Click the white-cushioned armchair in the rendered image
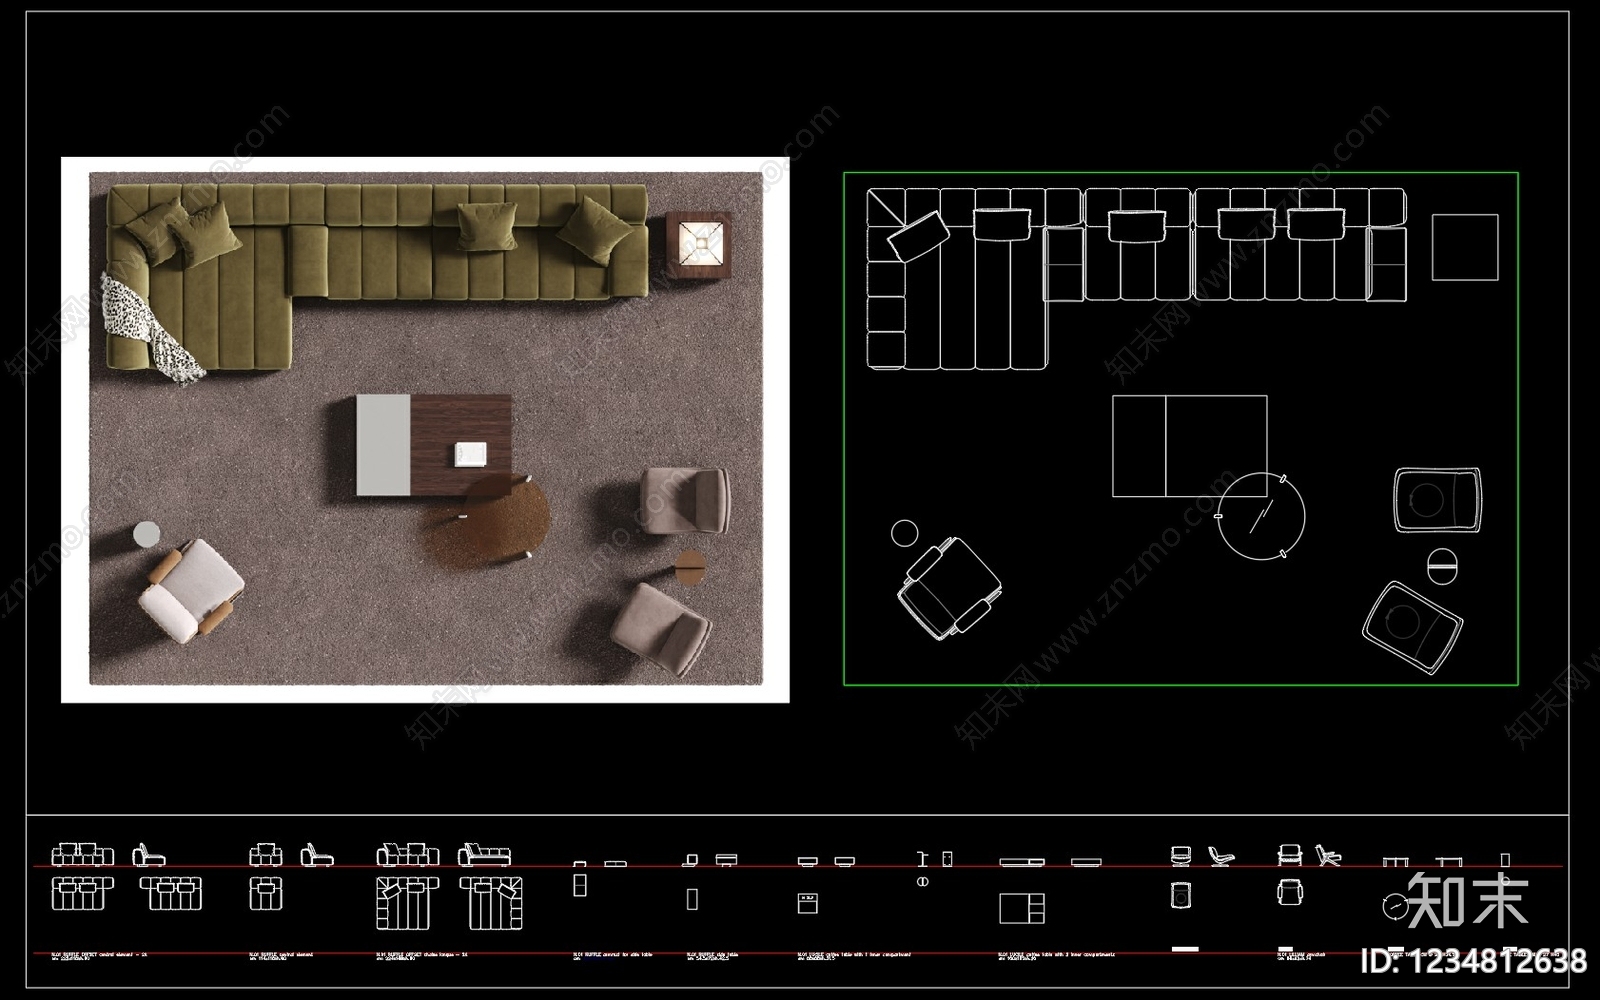Screen dimensions: 1600x1000 192,590
